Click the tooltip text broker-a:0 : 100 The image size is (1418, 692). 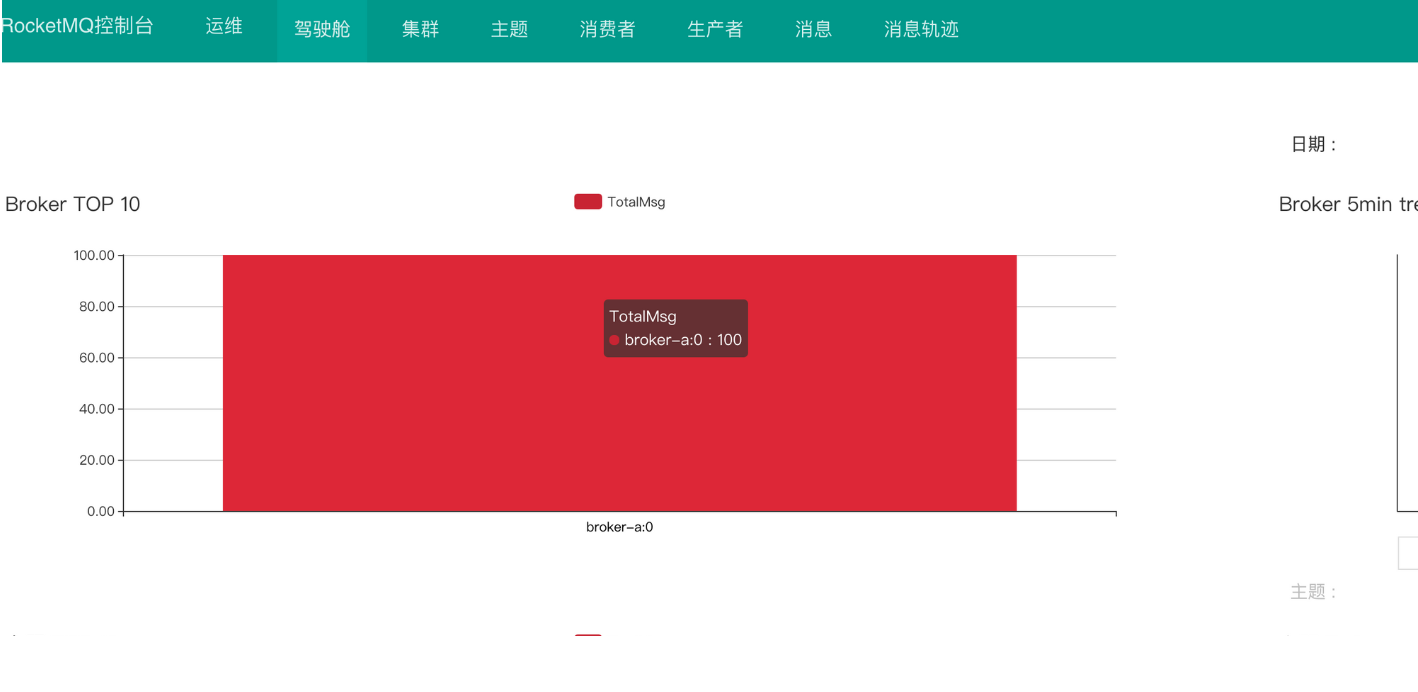point(683,340)
